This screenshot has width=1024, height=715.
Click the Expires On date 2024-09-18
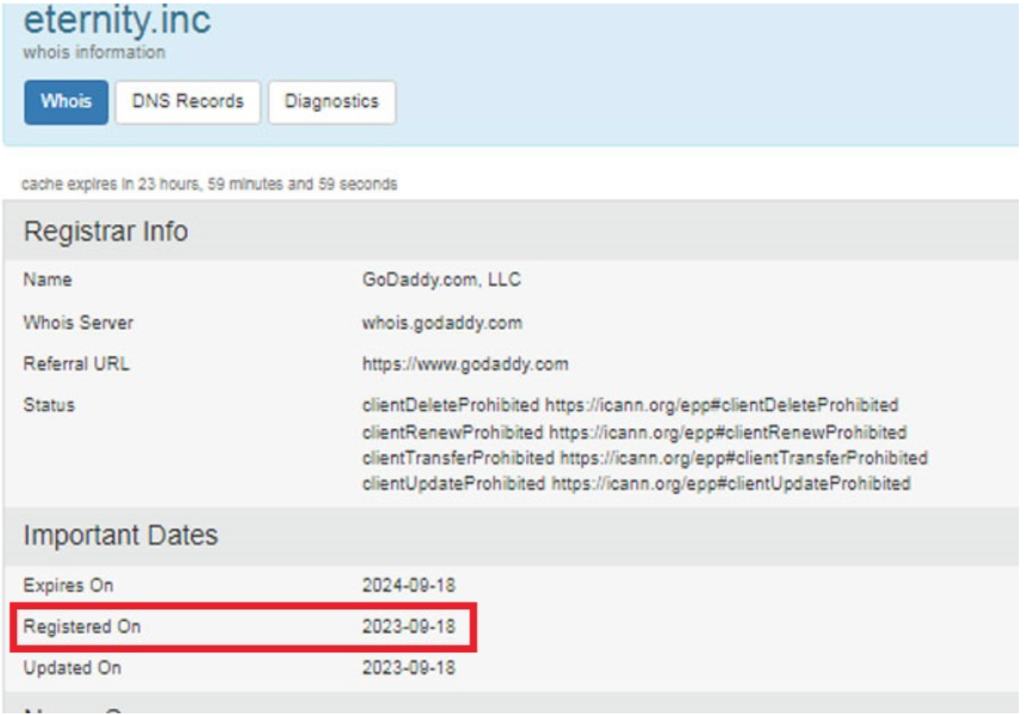pos(408,585)
